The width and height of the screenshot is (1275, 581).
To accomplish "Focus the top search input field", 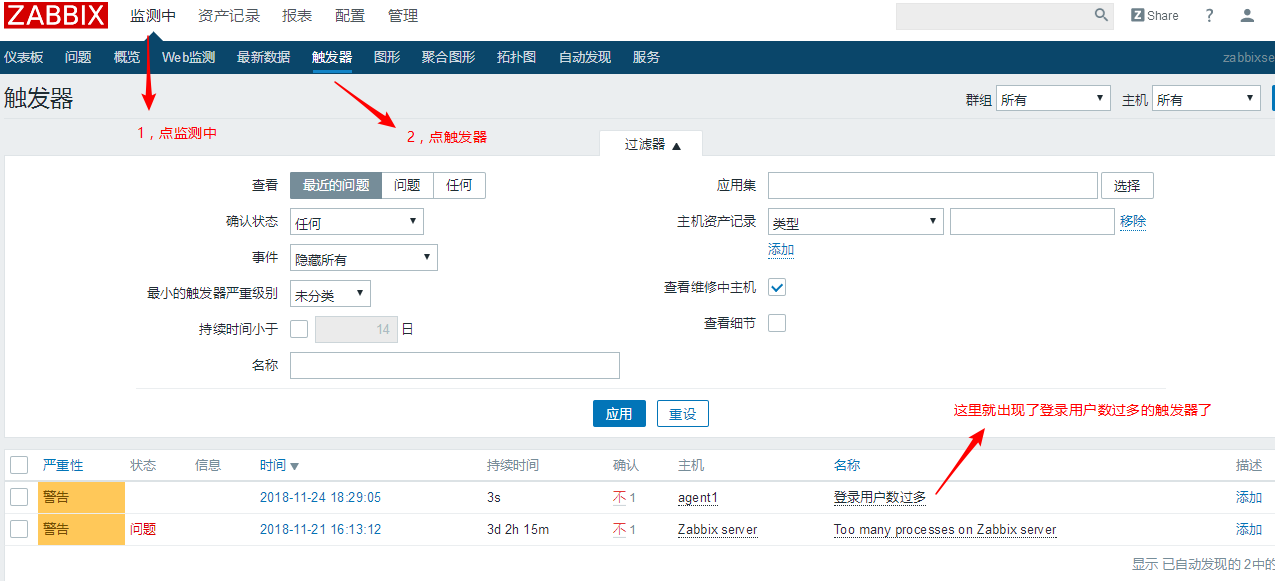I will (x=993, y=16).
